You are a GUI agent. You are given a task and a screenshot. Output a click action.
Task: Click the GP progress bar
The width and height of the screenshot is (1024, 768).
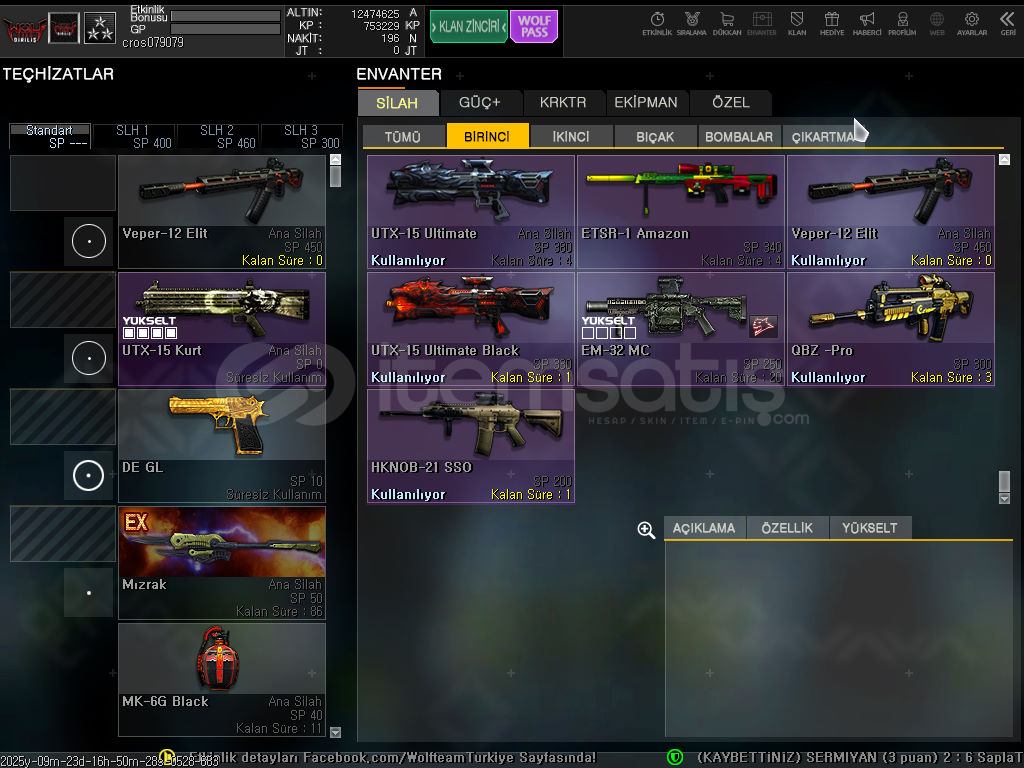click(225, 29)
